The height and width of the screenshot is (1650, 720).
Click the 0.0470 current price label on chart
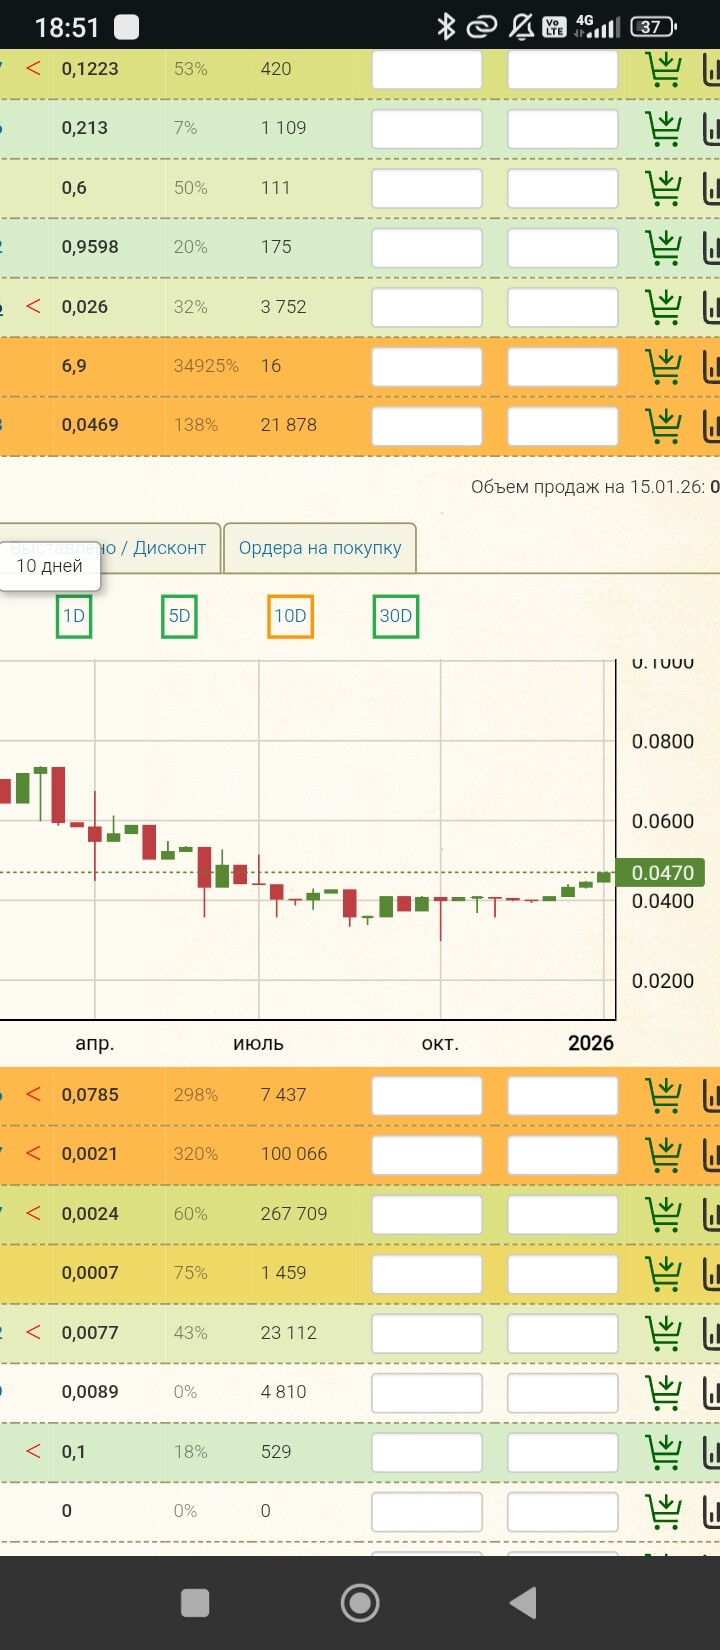(661, 873)
